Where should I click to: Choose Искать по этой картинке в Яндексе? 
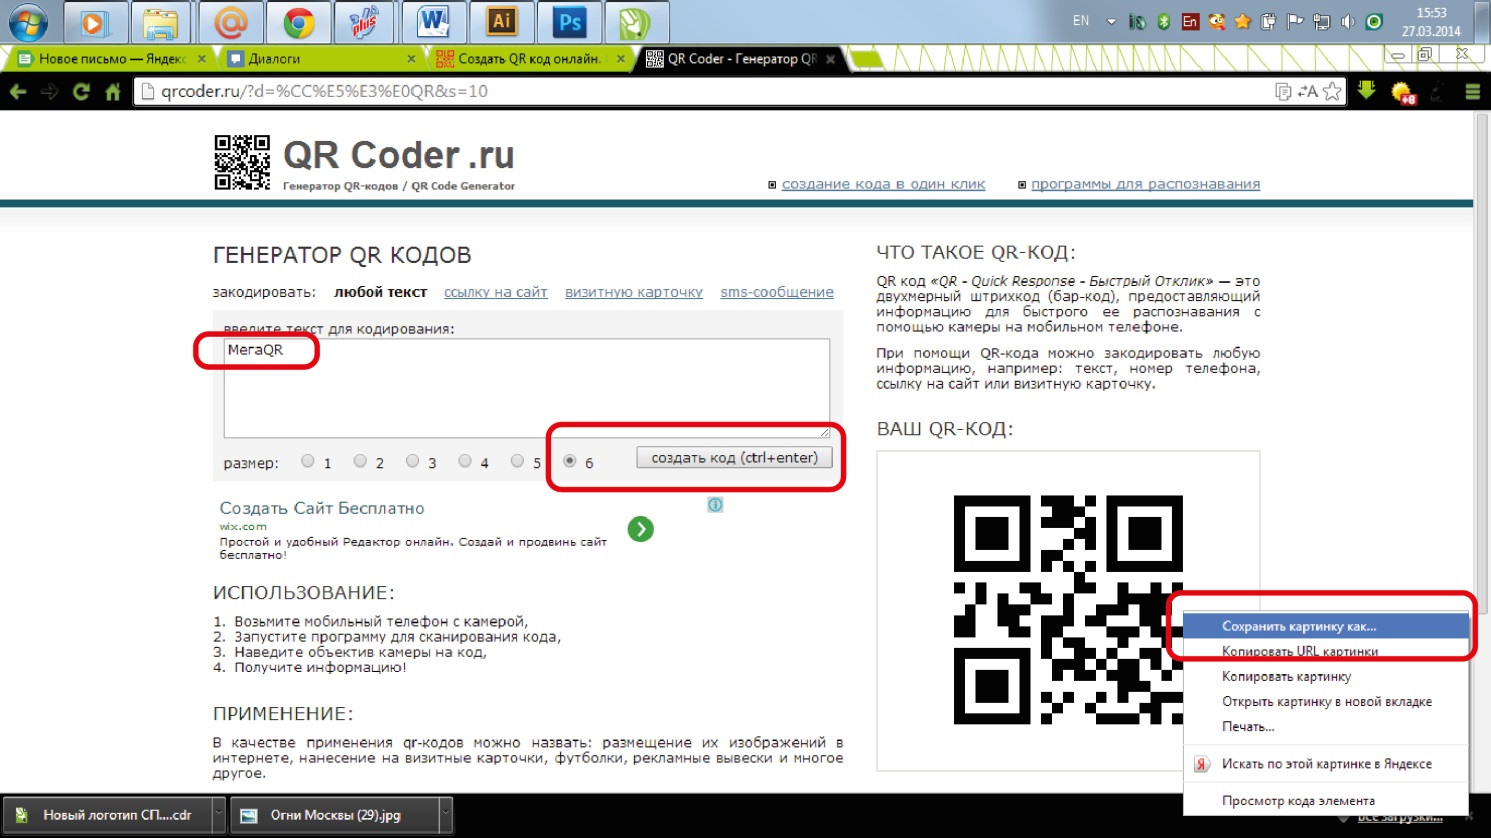[1326, 763]
